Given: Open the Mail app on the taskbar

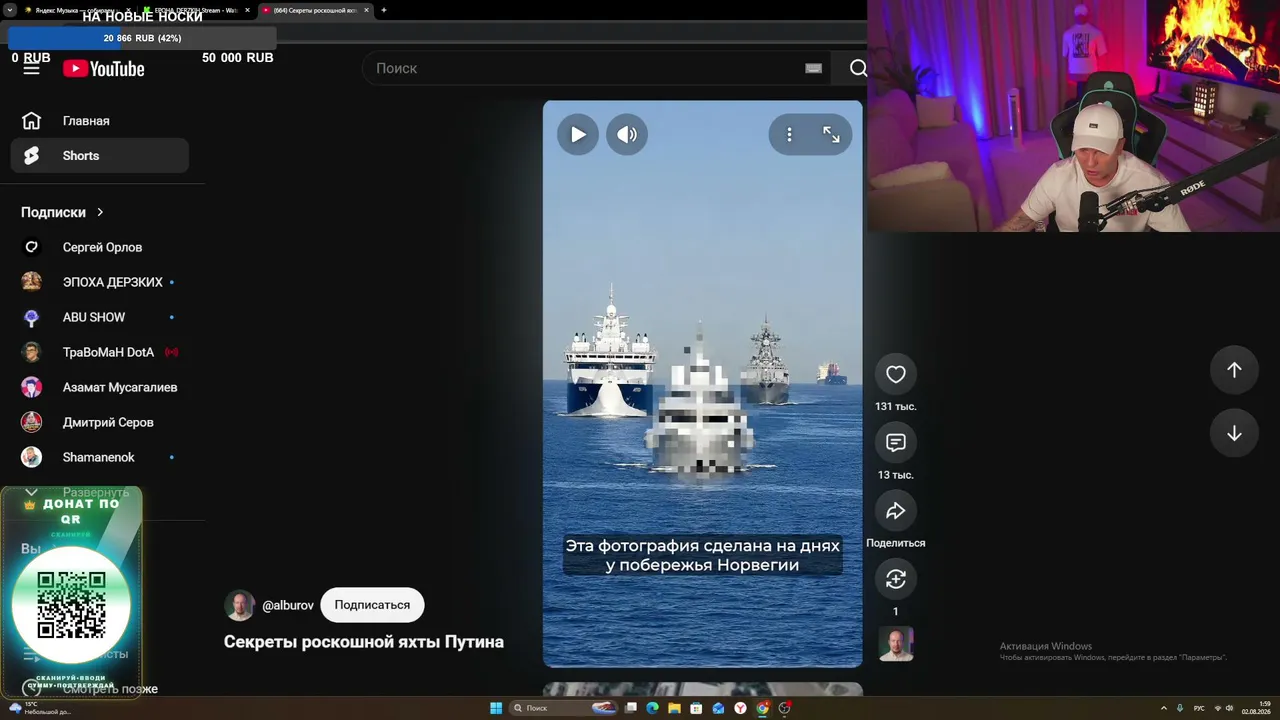Looking at the screenshot, I should coord(719,708).
